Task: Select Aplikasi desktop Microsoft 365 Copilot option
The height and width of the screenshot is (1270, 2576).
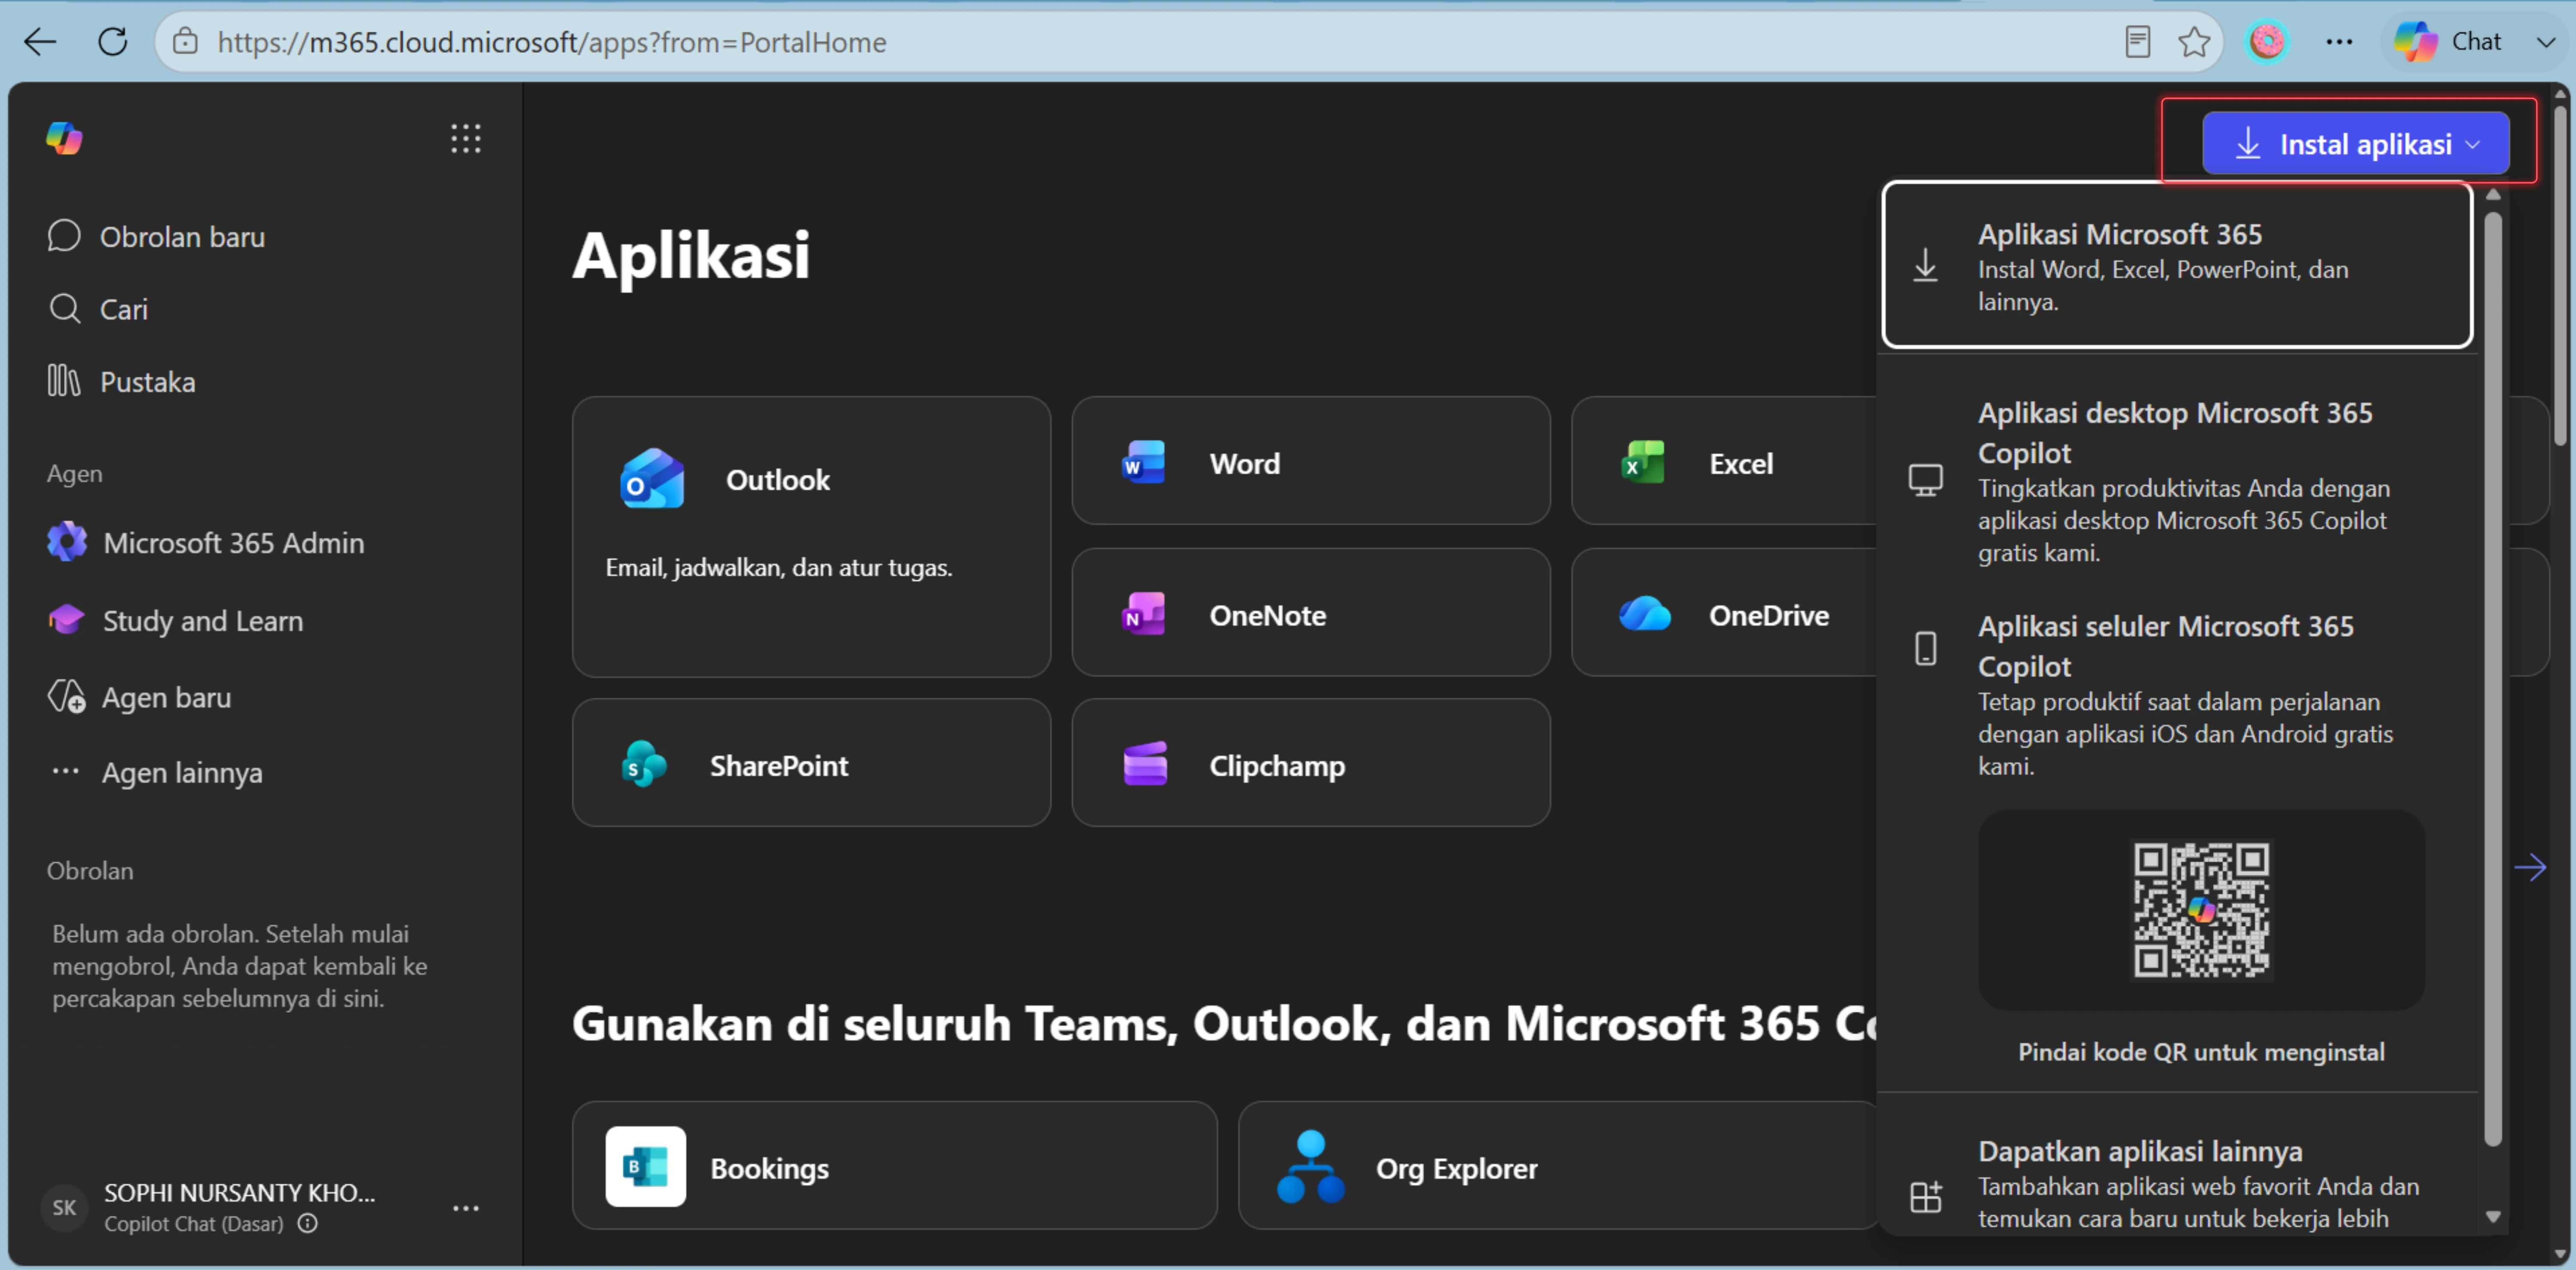Action: [2177, 481]
